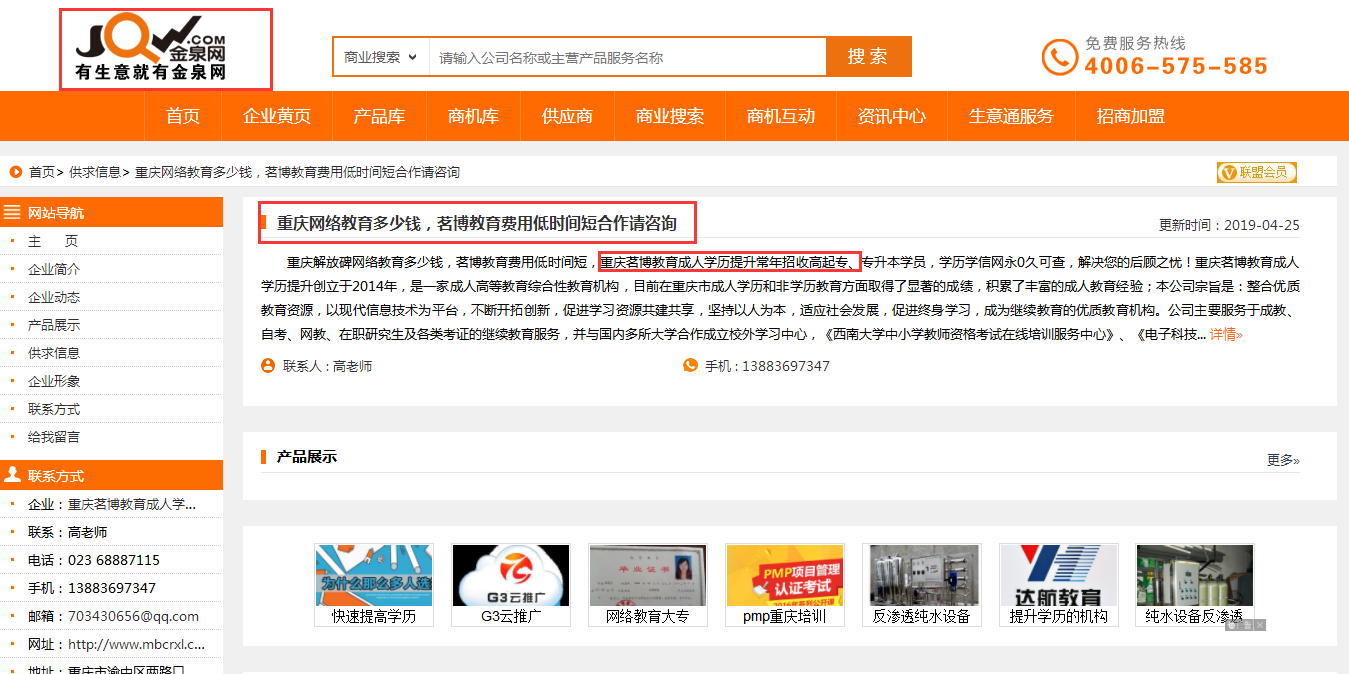Viewport: 1349px width, 674px height.
Task: Open the 产品库 navigation item
Action: (379, 116)
